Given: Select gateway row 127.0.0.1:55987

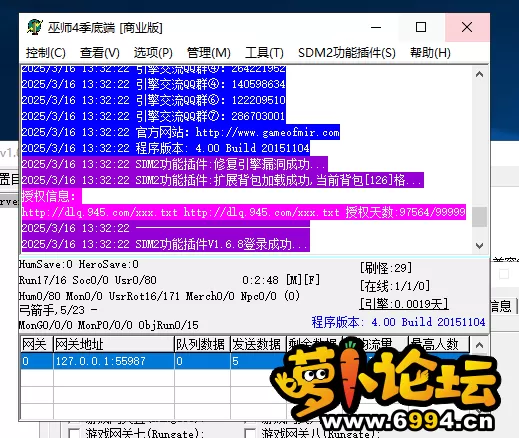Looking at the screenshot, I should [x=245, y=361].
